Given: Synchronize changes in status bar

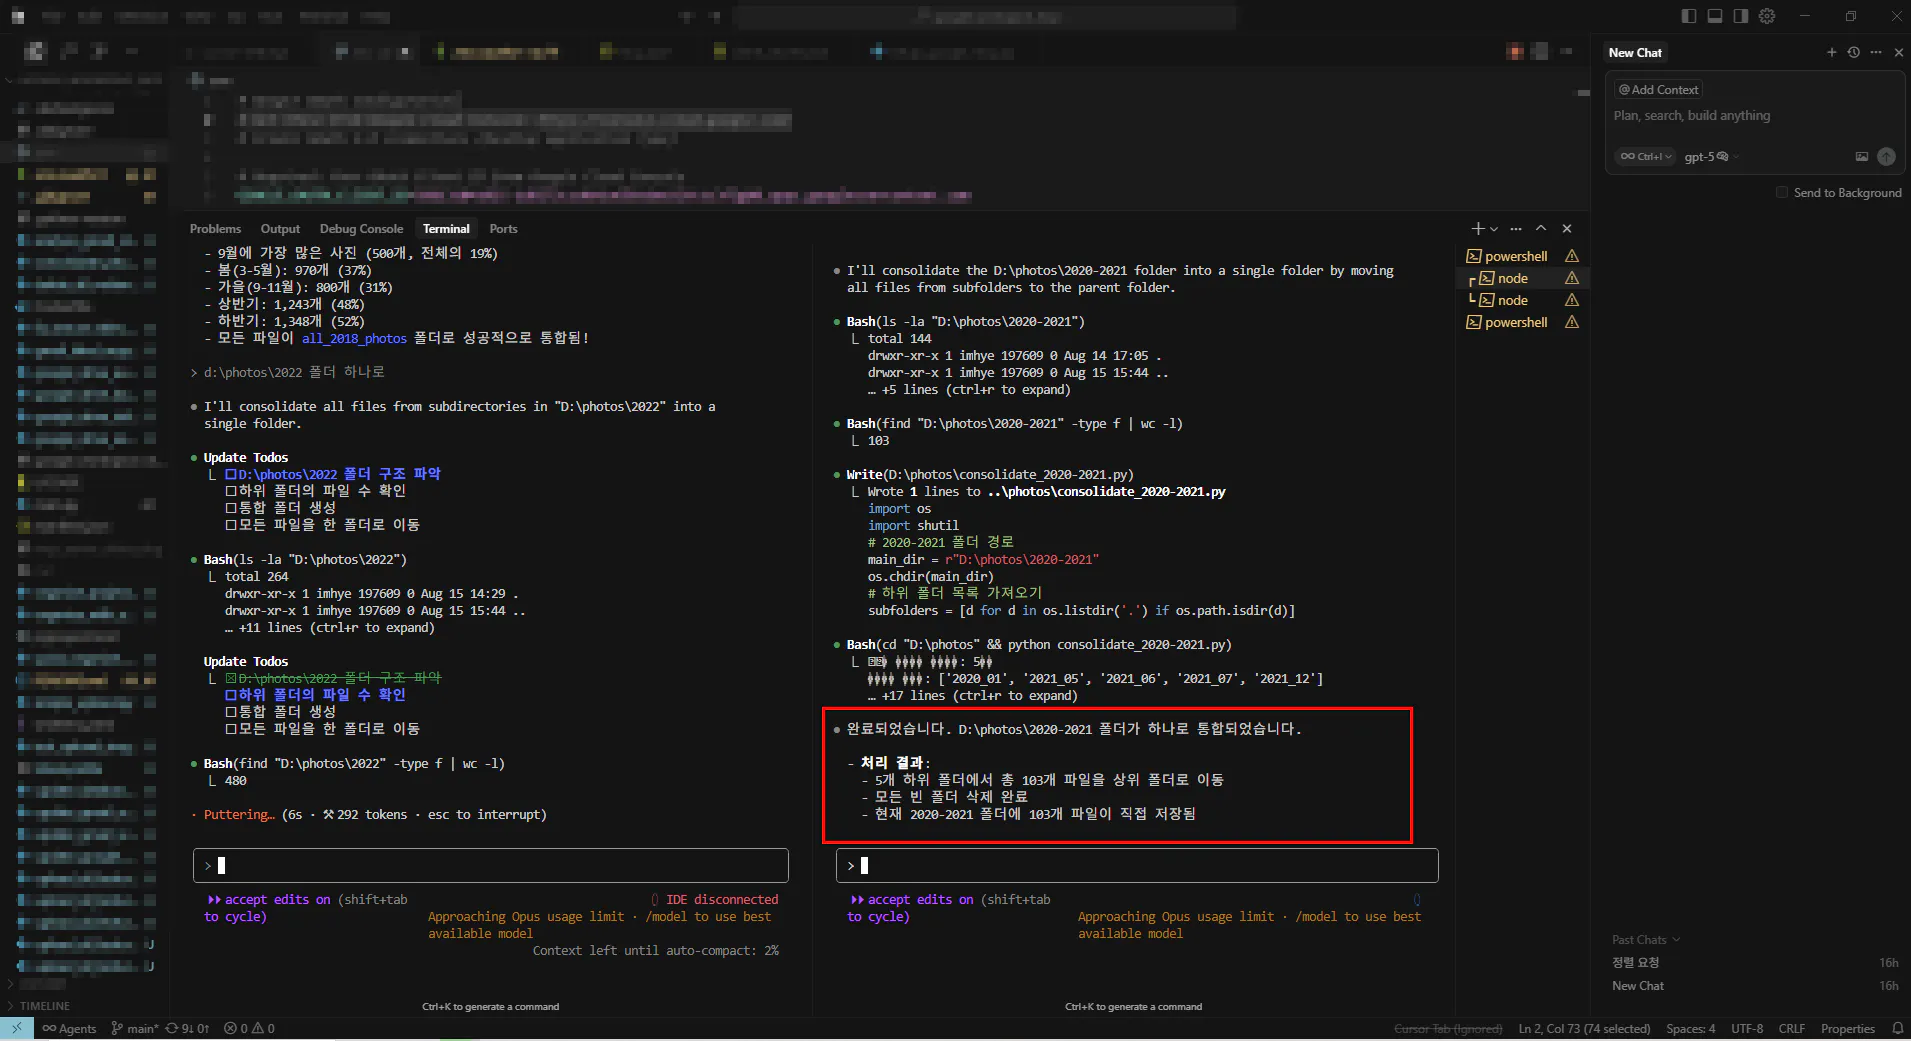Looking at the screenshot, I should pos(187,1028).
